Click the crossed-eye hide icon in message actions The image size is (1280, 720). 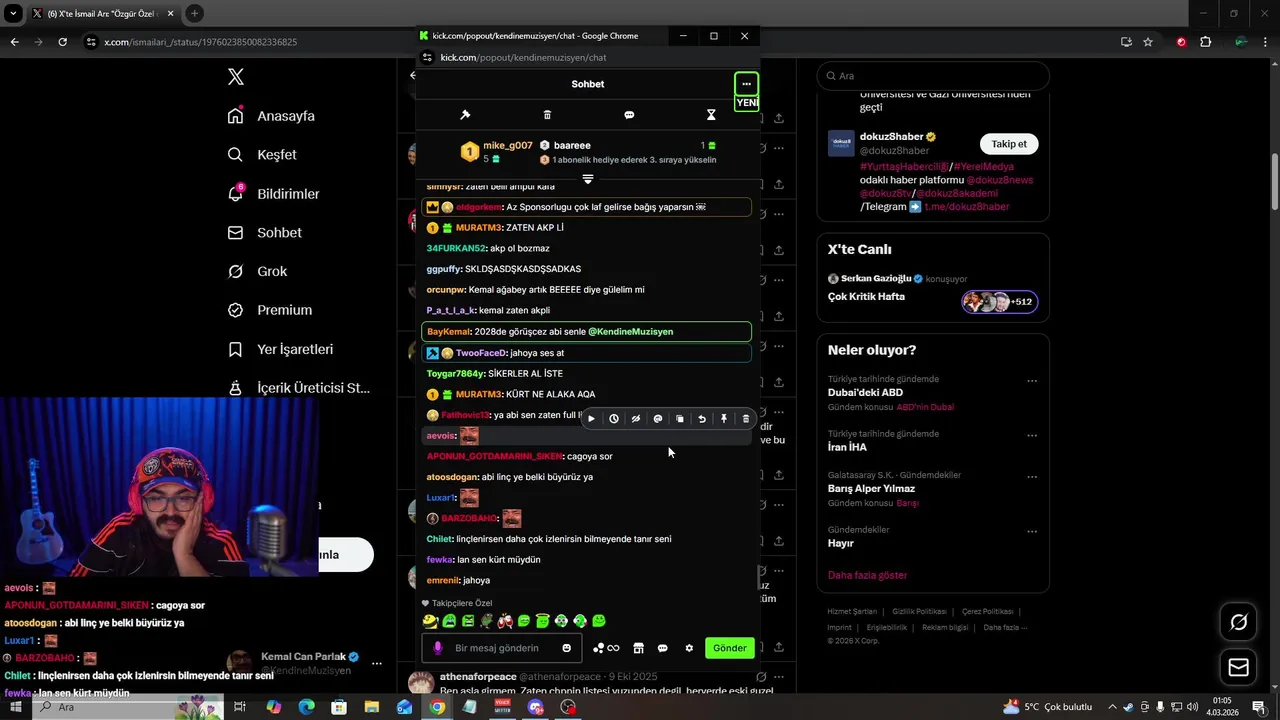636,419
